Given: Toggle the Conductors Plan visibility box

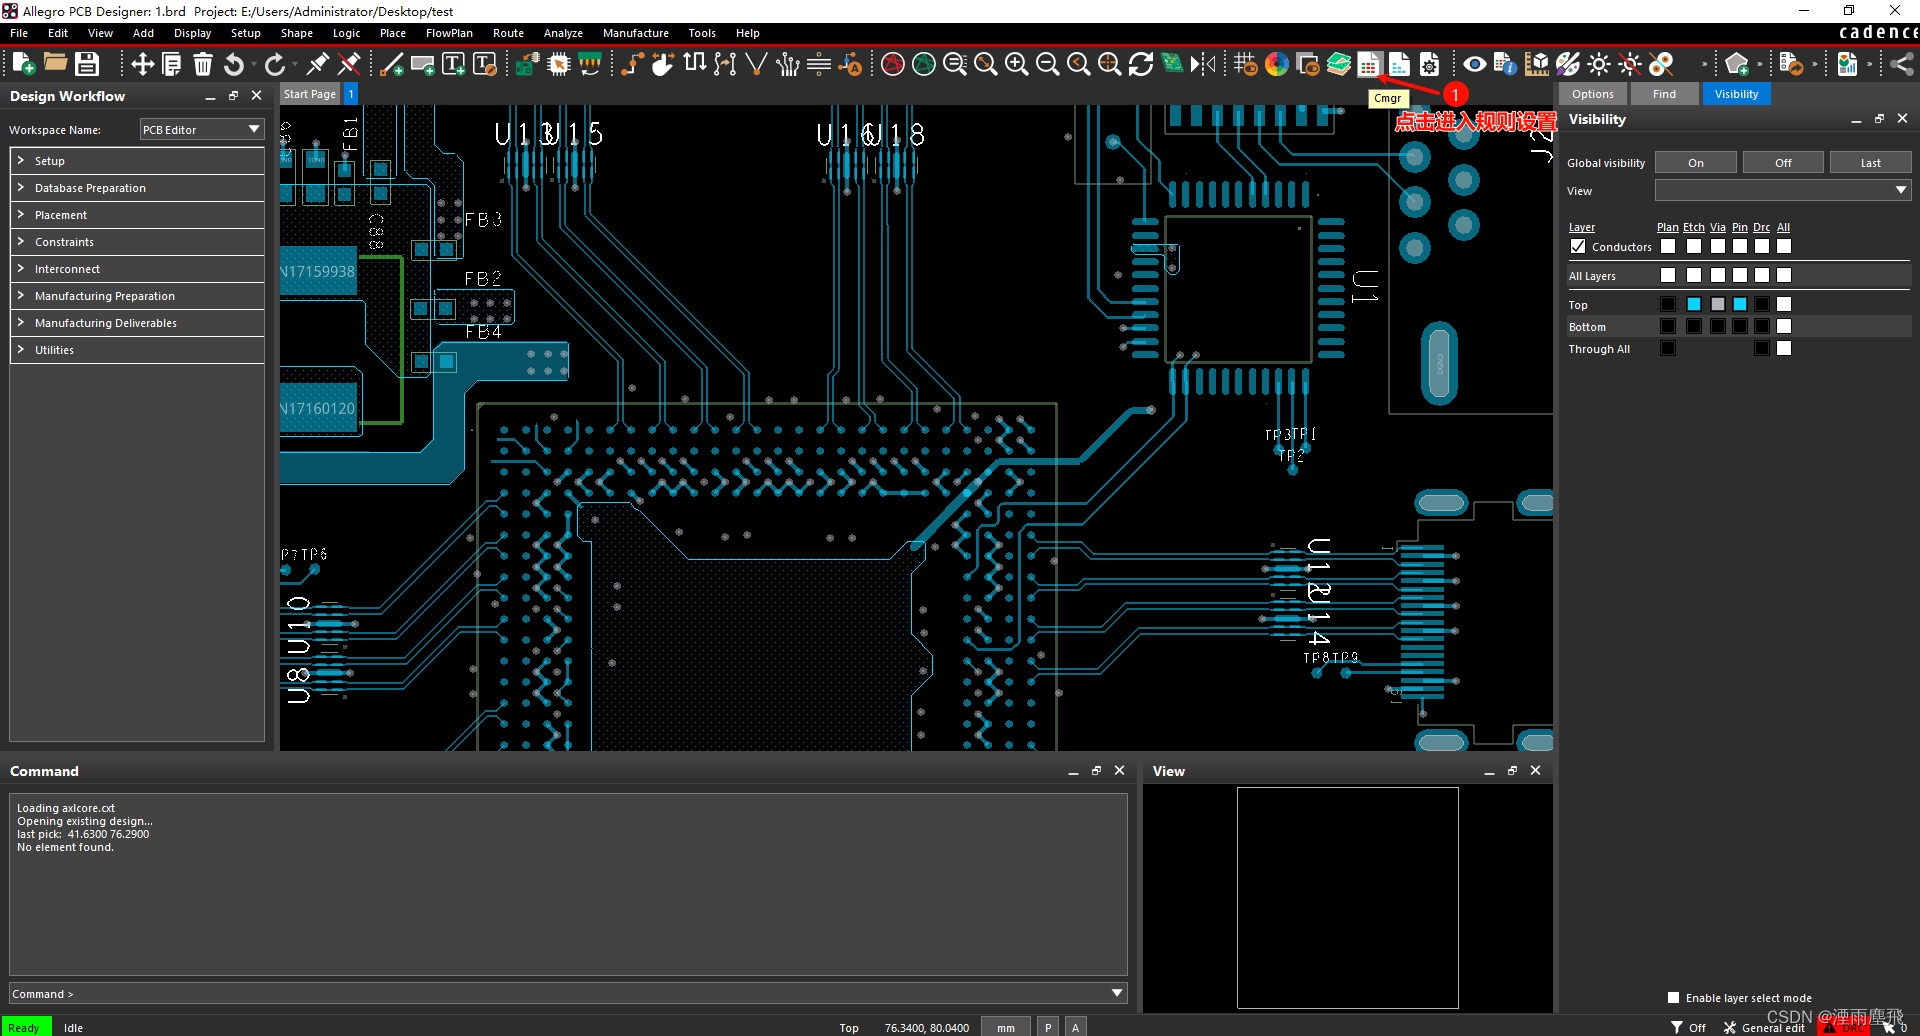Looking at the screenshot, I should 1668,246.
